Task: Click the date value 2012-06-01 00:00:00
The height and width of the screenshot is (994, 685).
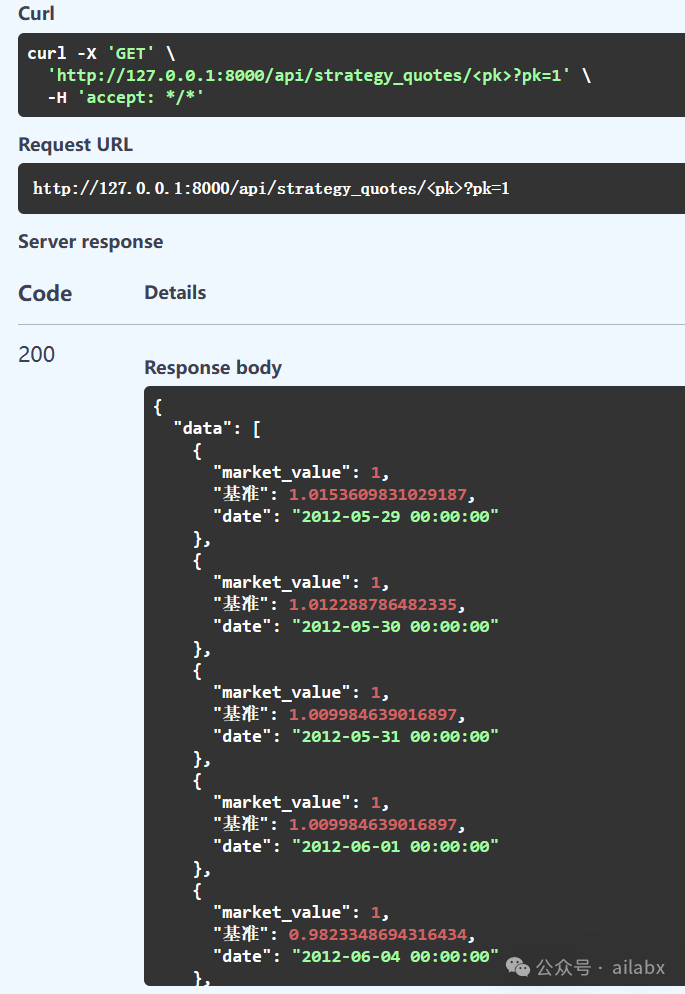Action: point(395,846)
